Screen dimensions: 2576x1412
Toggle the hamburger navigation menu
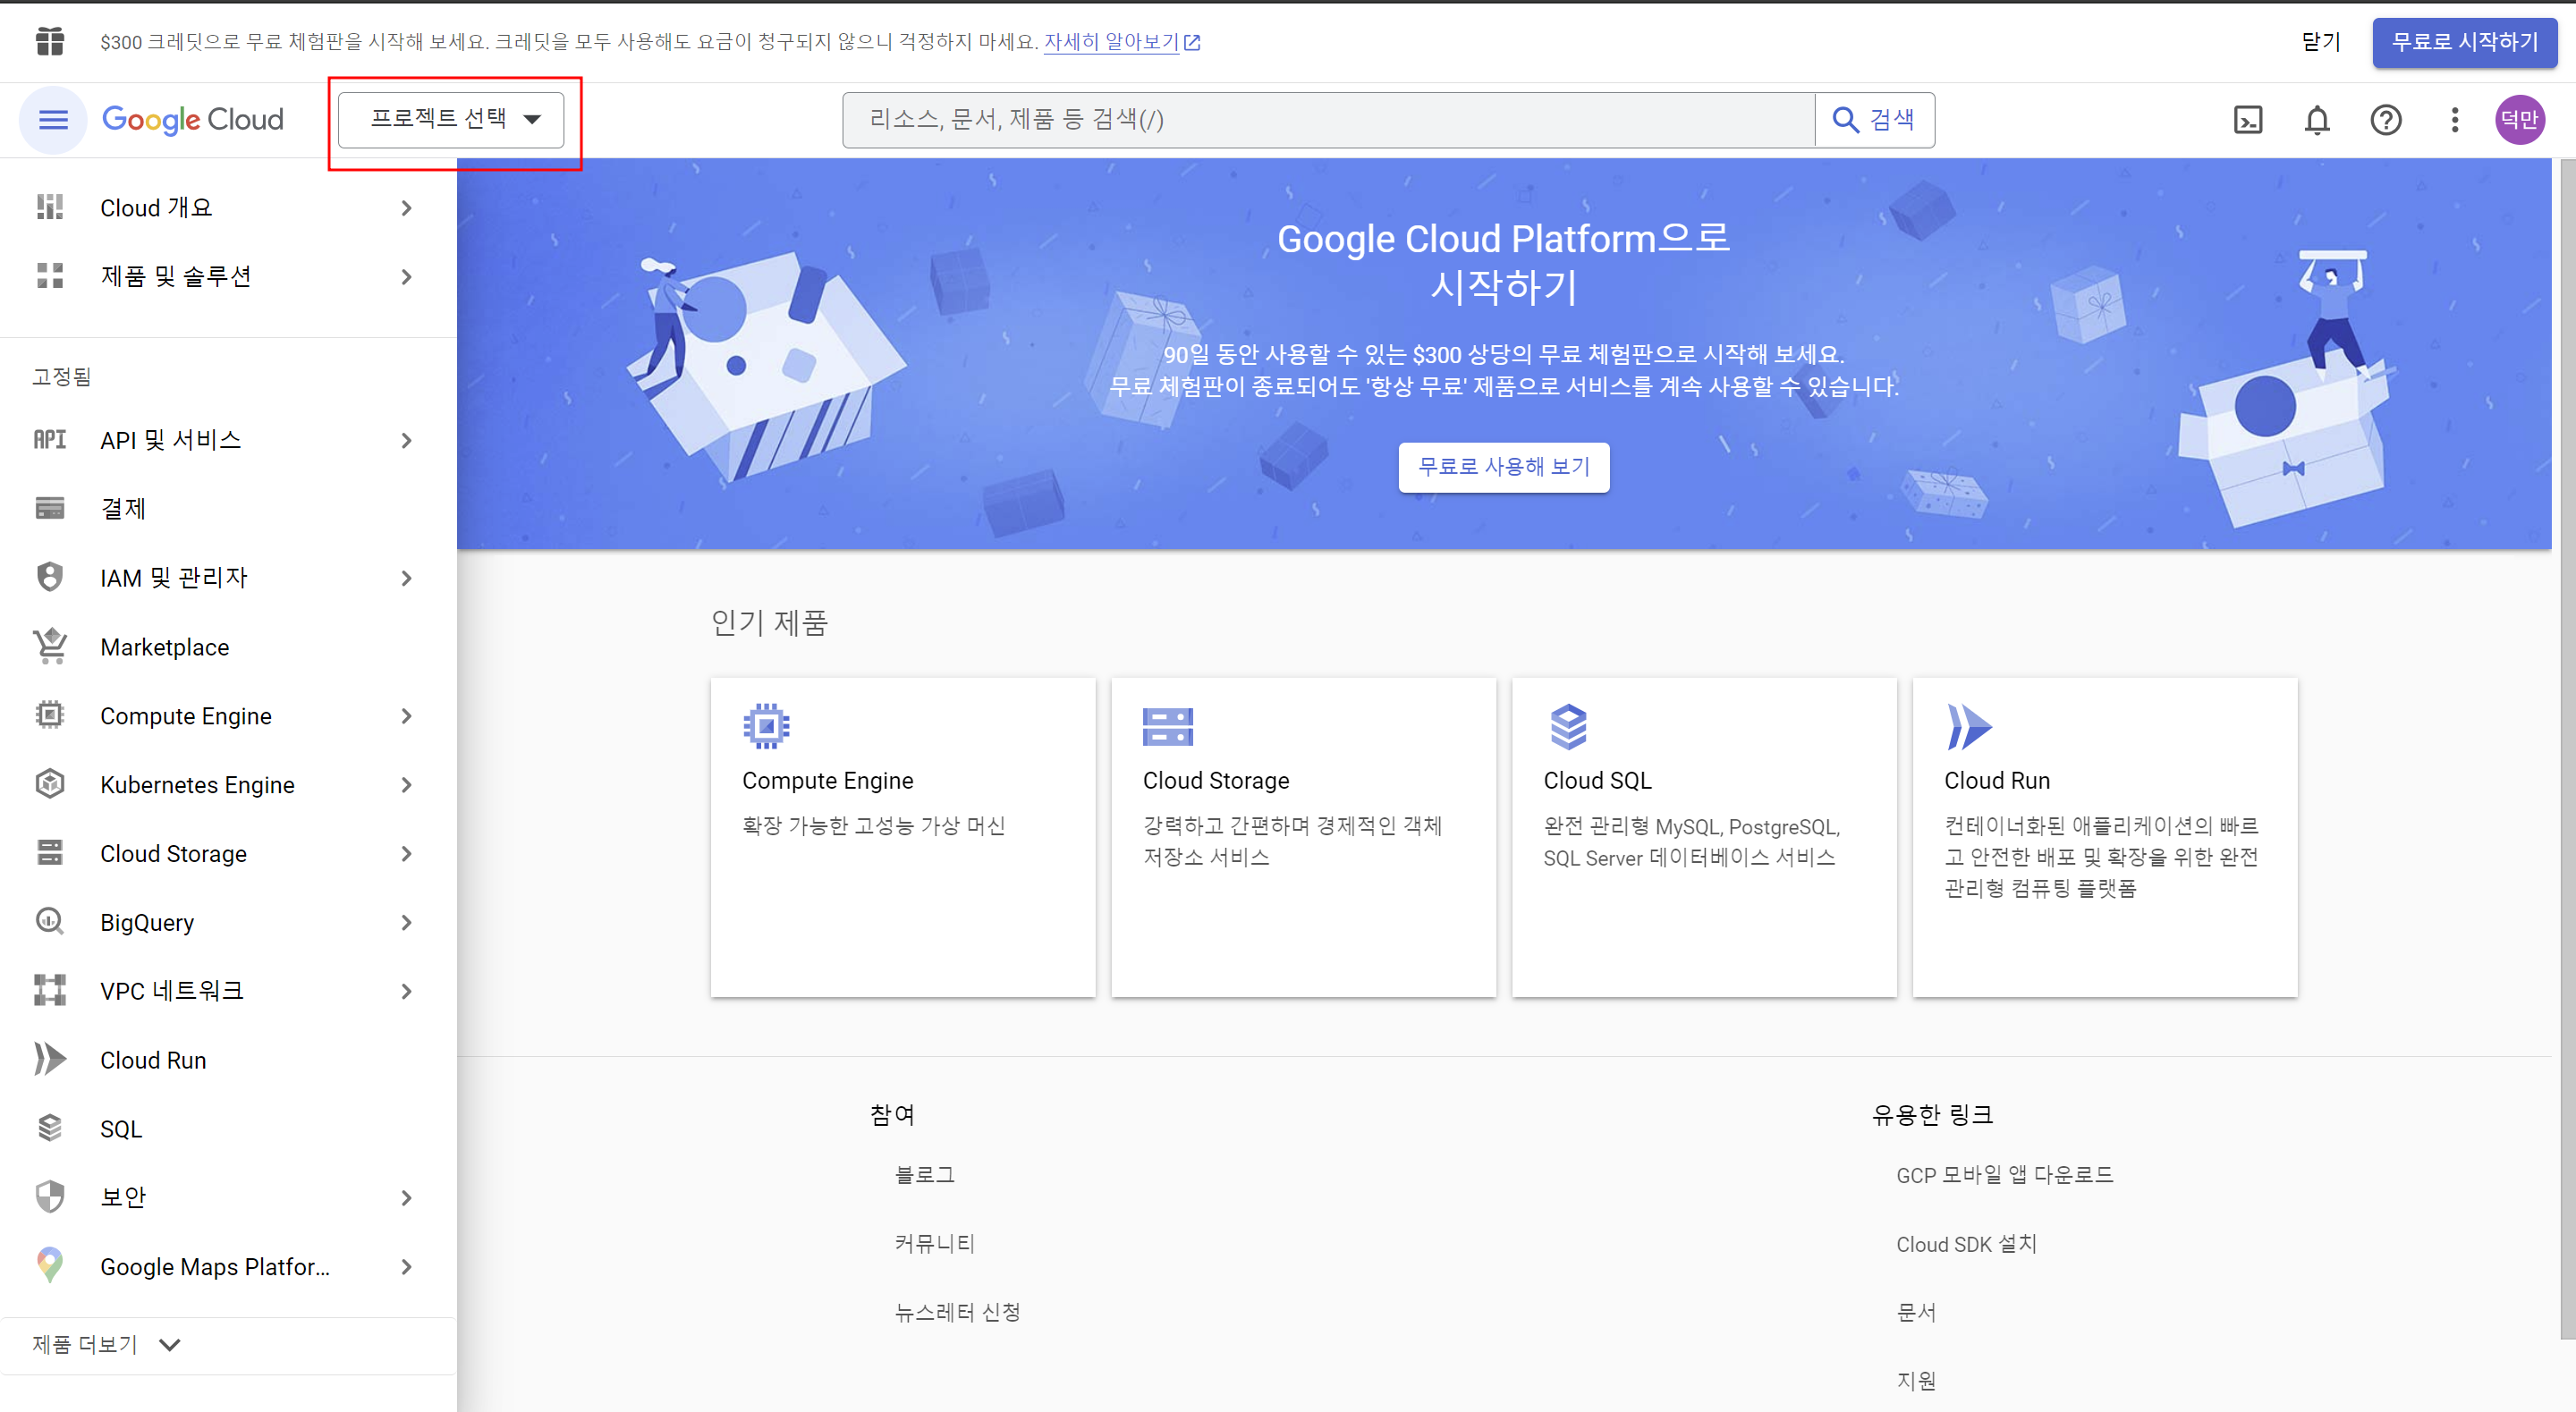[53, 120]
